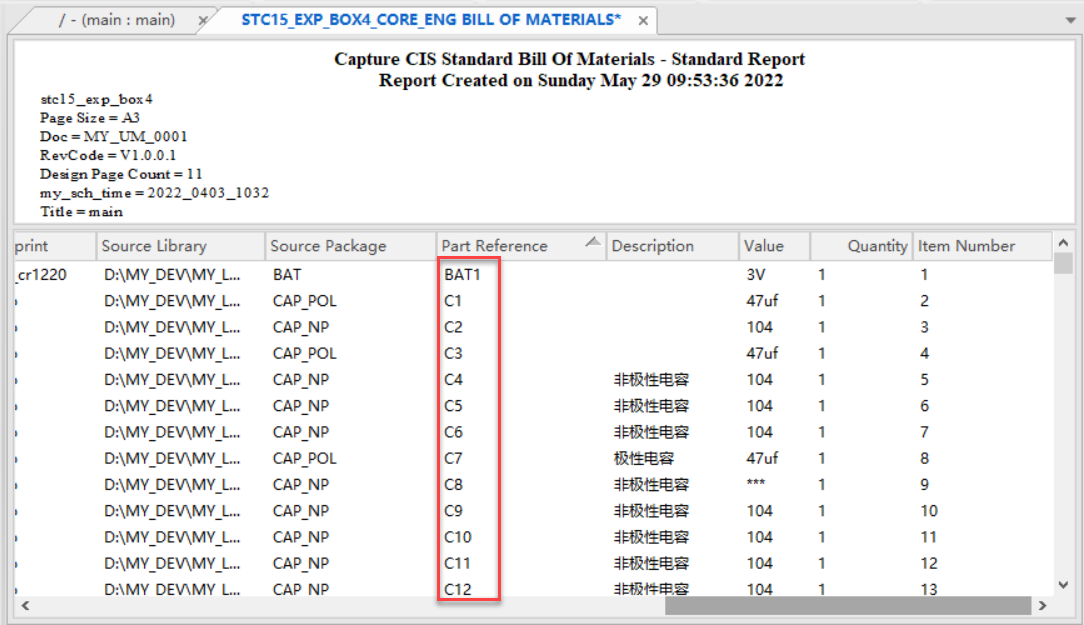This screenshot has height=625, width=1084.
Task: Click the horizontal scrollbar left arrow
Action: [22, 606]
